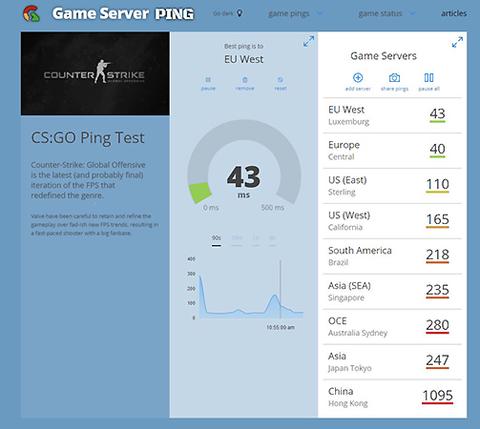Click the 43 ms reading in the gauge

coord(244,181)
